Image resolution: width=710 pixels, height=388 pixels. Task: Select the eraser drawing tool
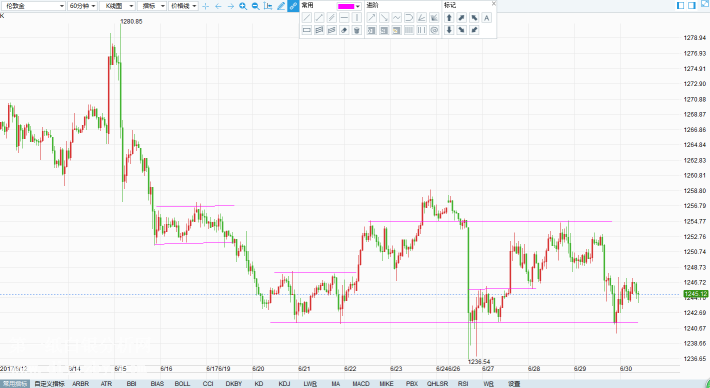pos(344,30)
